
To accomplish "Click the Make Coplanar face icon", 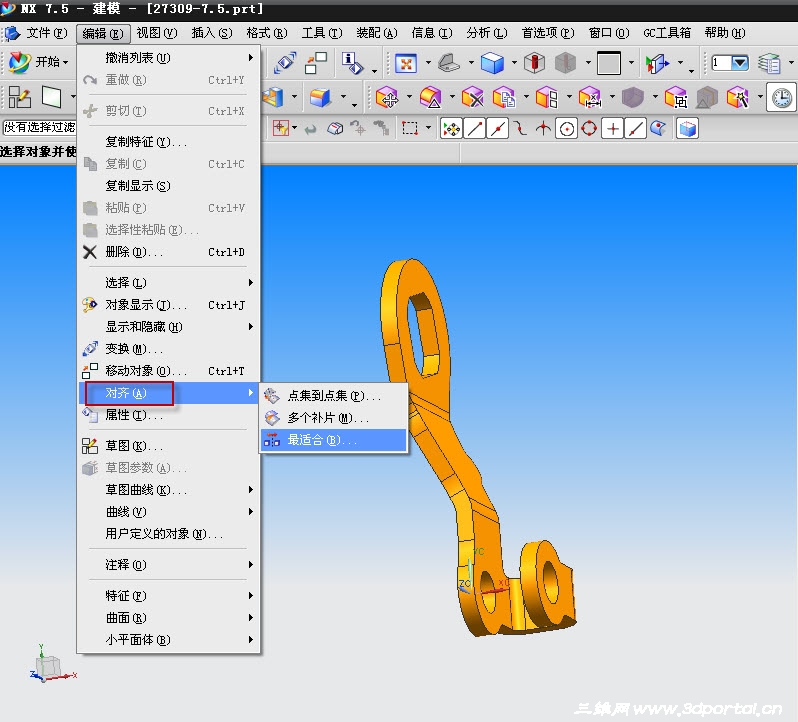I will [547, 97].
